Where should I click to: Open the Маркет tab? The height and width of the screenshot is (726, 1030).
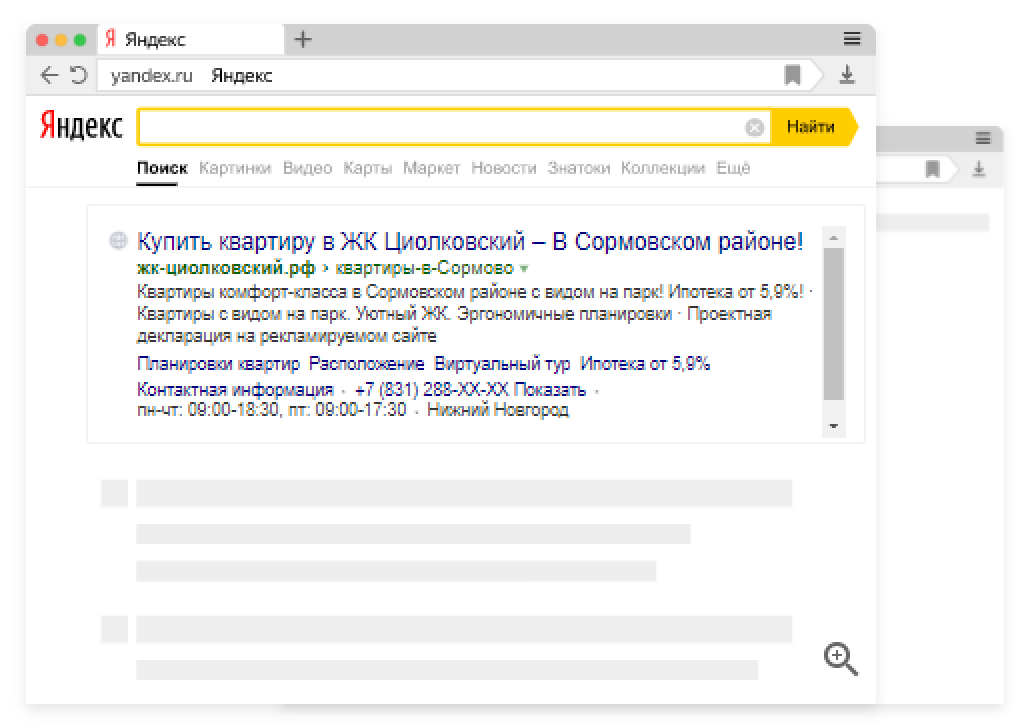[432, 168]
